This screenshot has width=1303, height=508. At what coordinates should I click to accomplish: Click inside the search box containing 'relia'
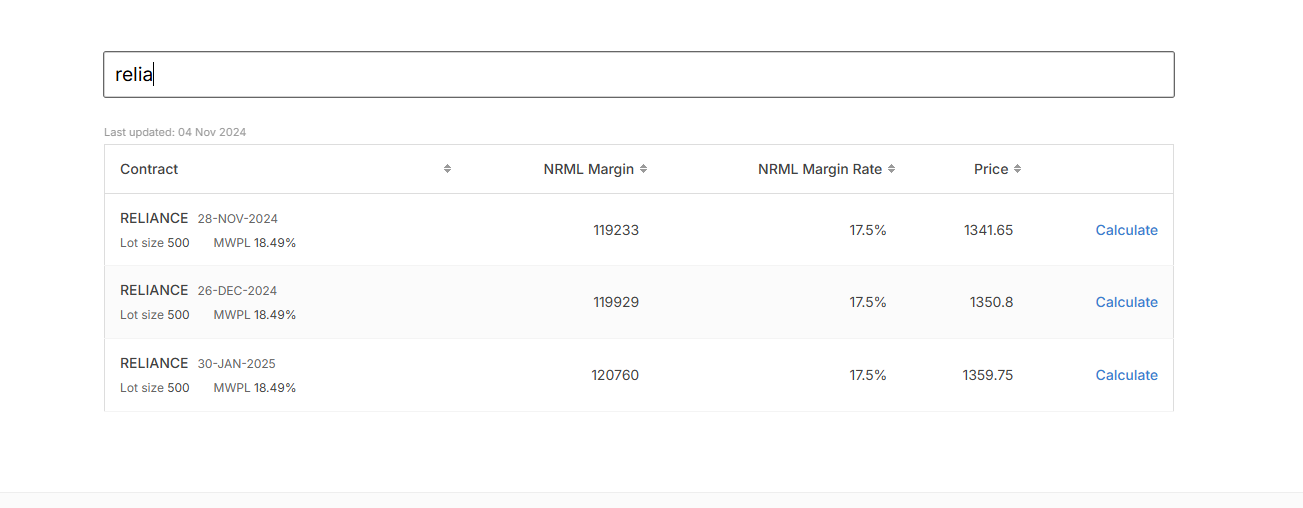tap(639, 74)
